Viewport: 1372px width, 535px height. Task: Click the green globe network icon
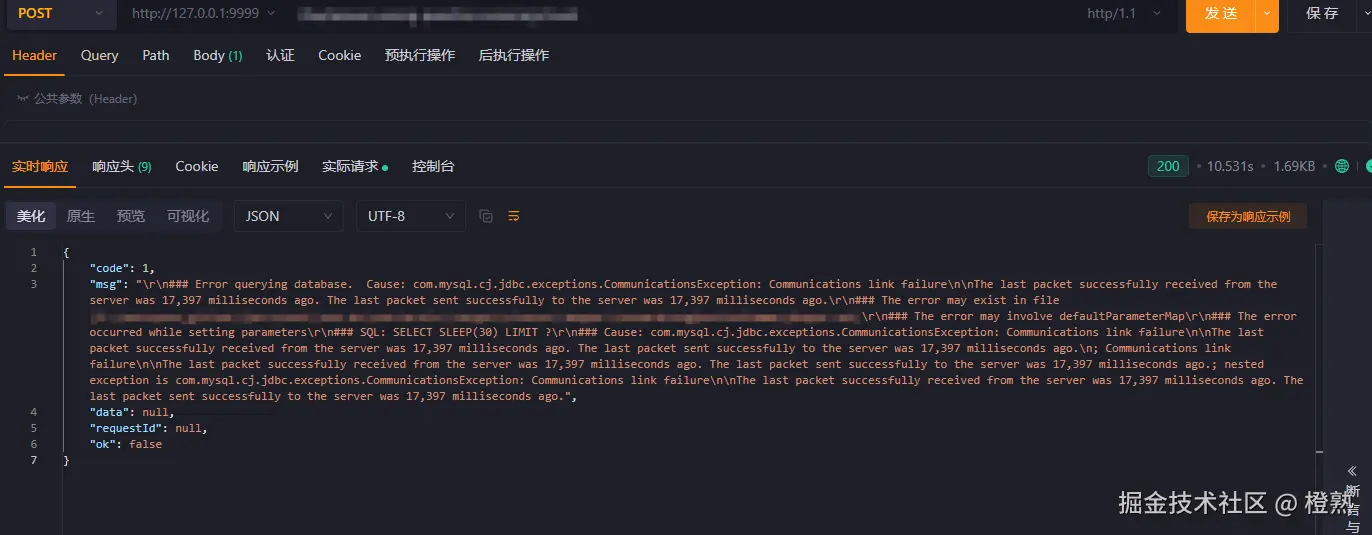pyautogui.click(x=1342, y=166)
